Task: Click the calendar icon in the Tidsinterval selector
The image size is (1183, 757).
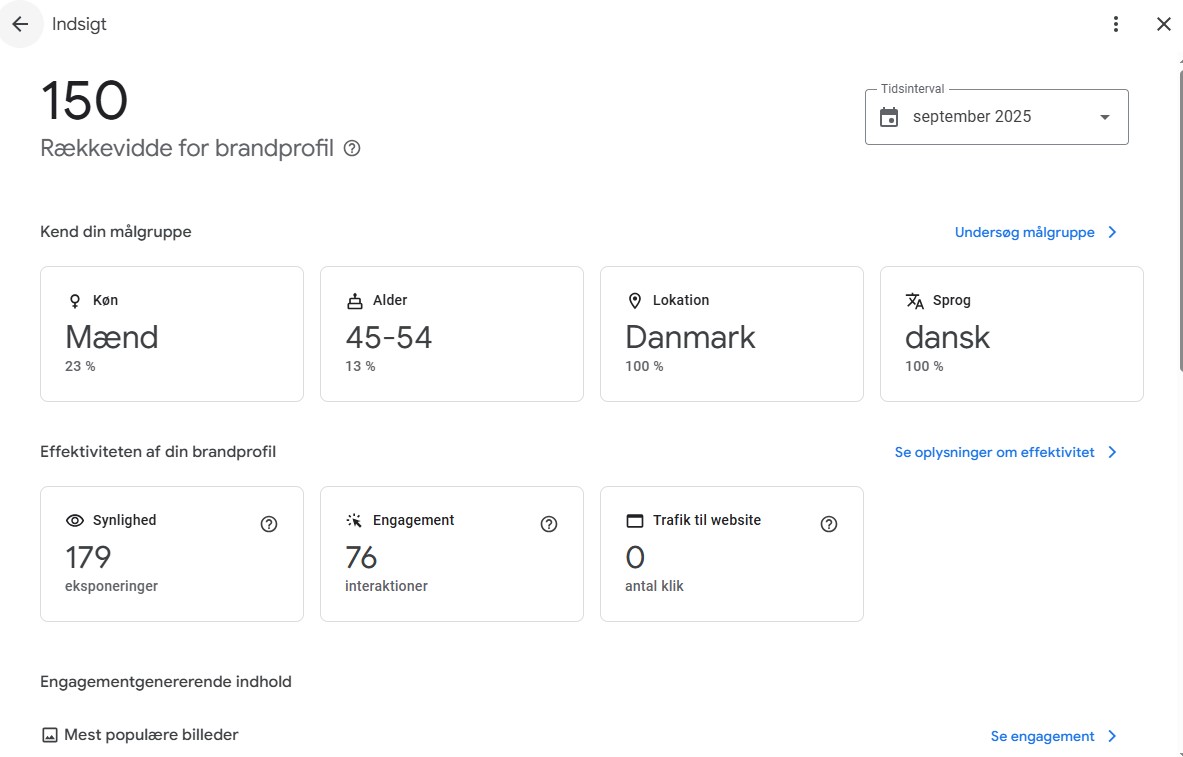Action: coord(890,115)
